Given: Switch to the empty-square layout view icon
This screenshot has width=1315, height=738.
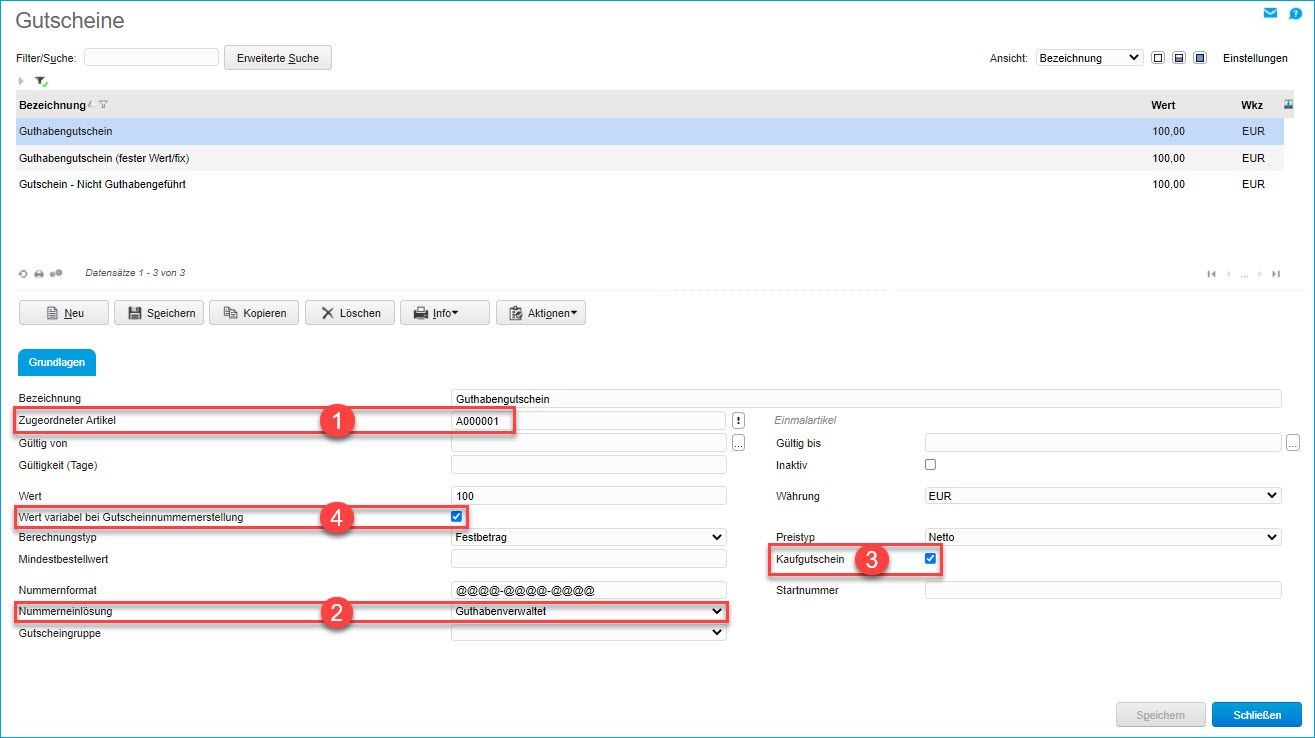Looking at the screenshot, I should [x=1158, y=58].
